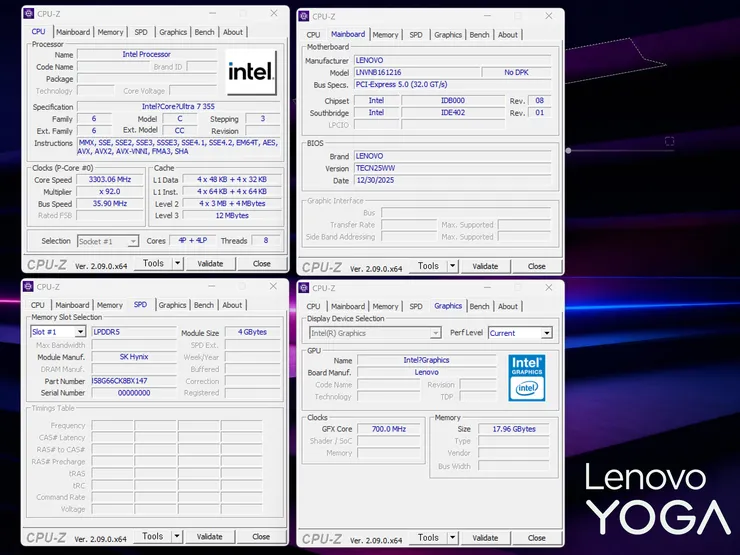This screenshot has height=555, width=740.
Task: Open the Bench tab in the Graphics window
Action: [x=479, y=306]
